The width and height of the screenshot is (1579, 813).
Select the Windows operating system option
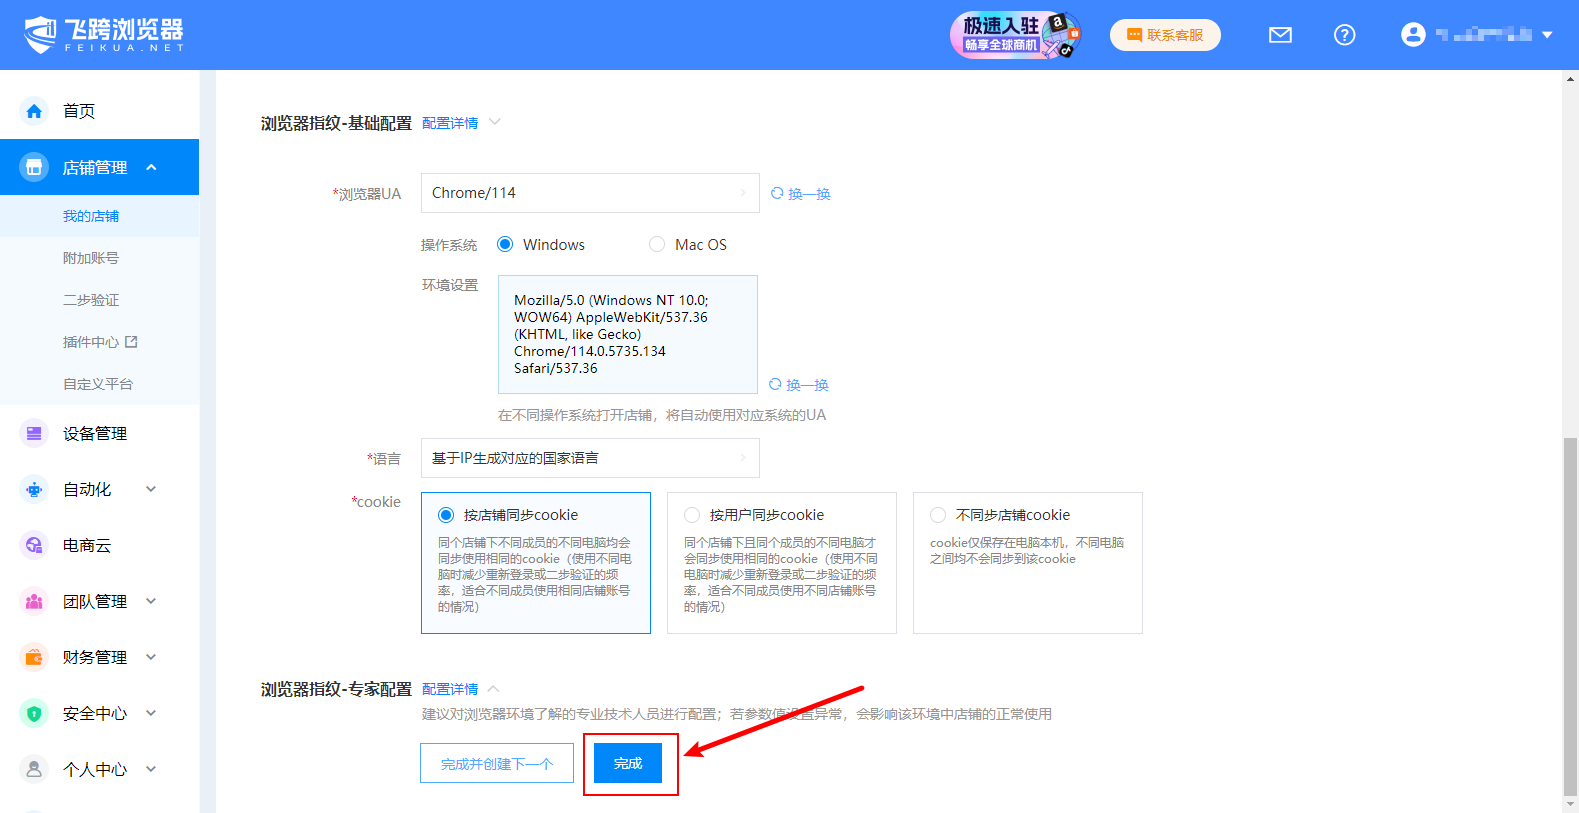coord(506,245)
